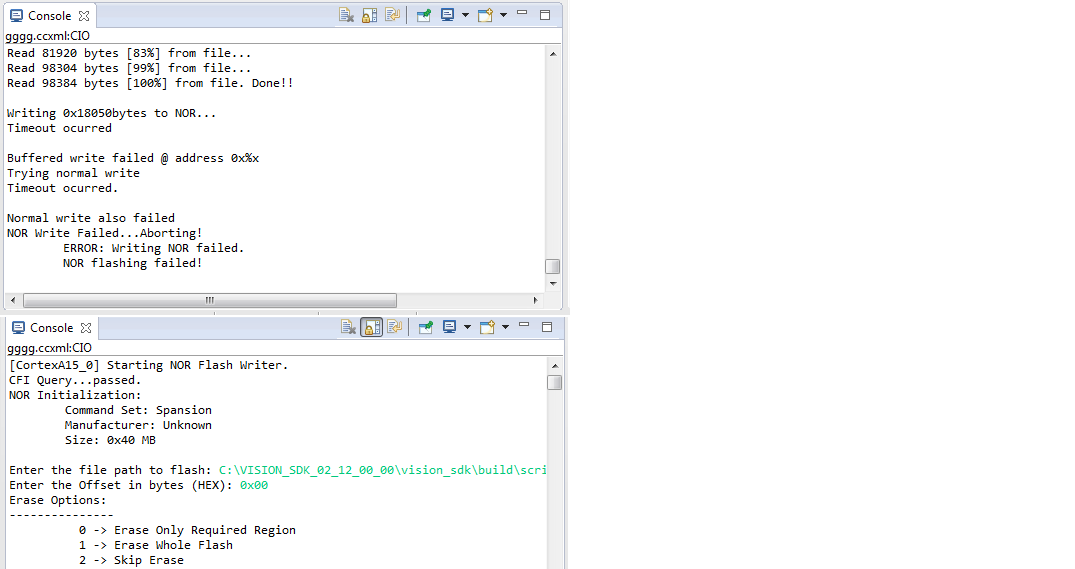
Task: Toggle Scroll Lock in top console
Action: pyautogui.click(x=370, y=15)
